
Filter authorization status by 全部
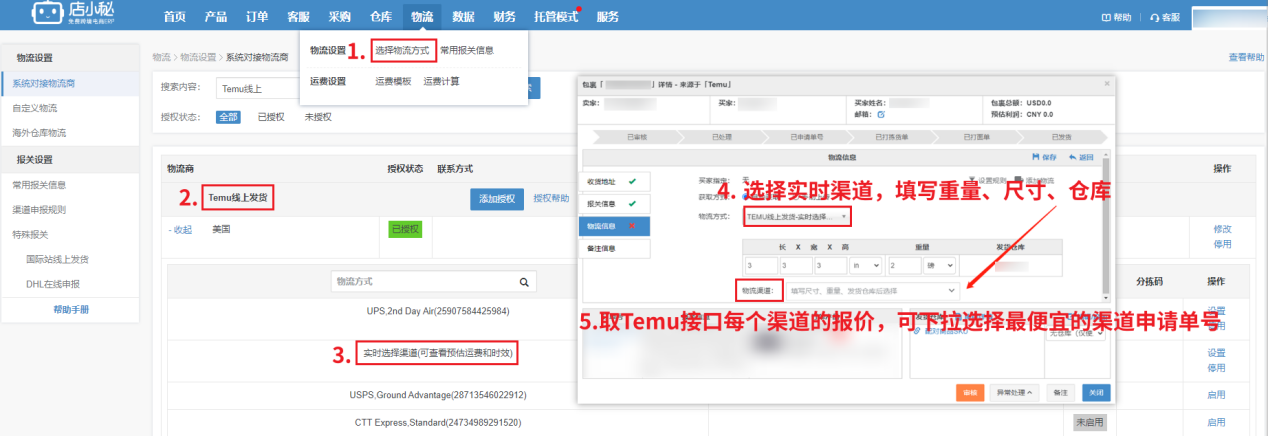[228, 117]
